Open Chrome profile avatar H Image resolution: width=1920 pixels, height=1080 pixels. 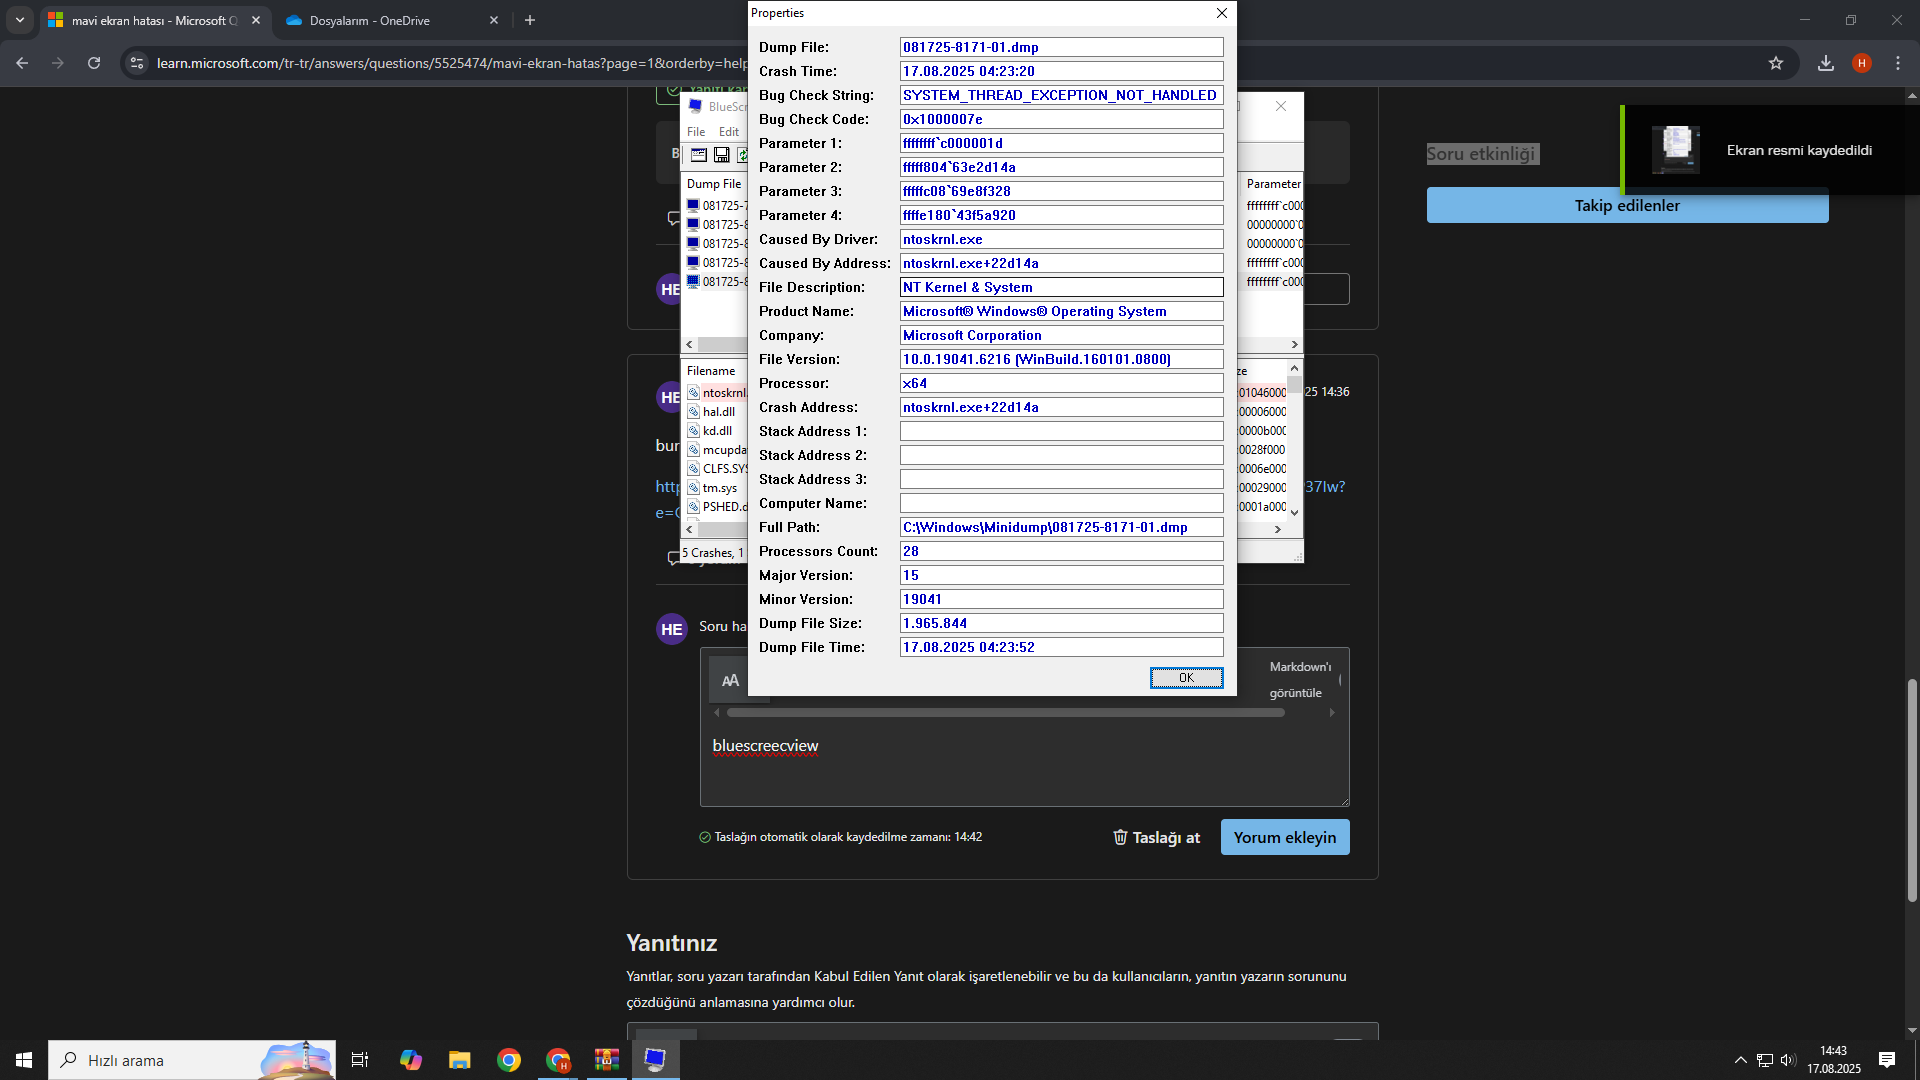[x=1861, y=63]
